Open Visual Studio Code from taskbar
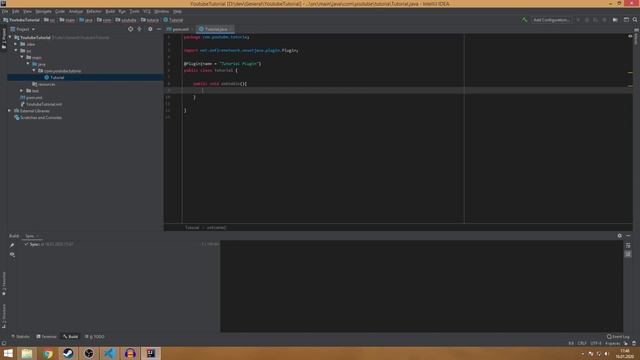 coord(110,353)
